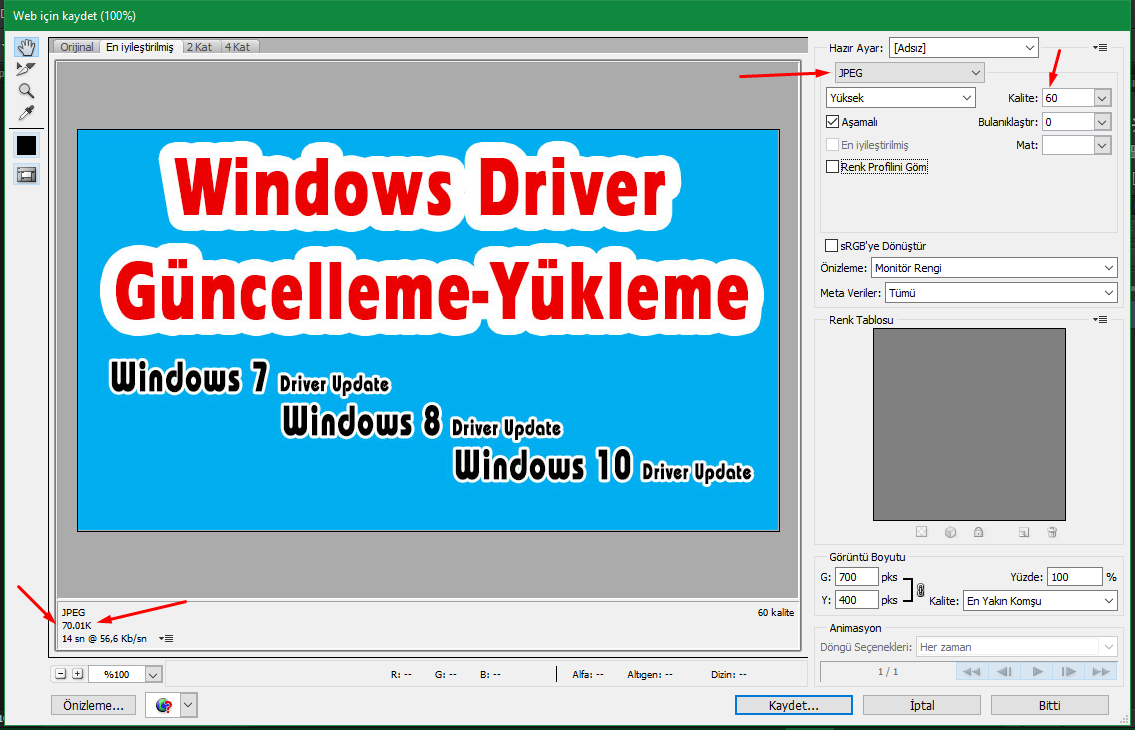
Task: Switch to the Orijinal tab
Action: pos(77,47)
